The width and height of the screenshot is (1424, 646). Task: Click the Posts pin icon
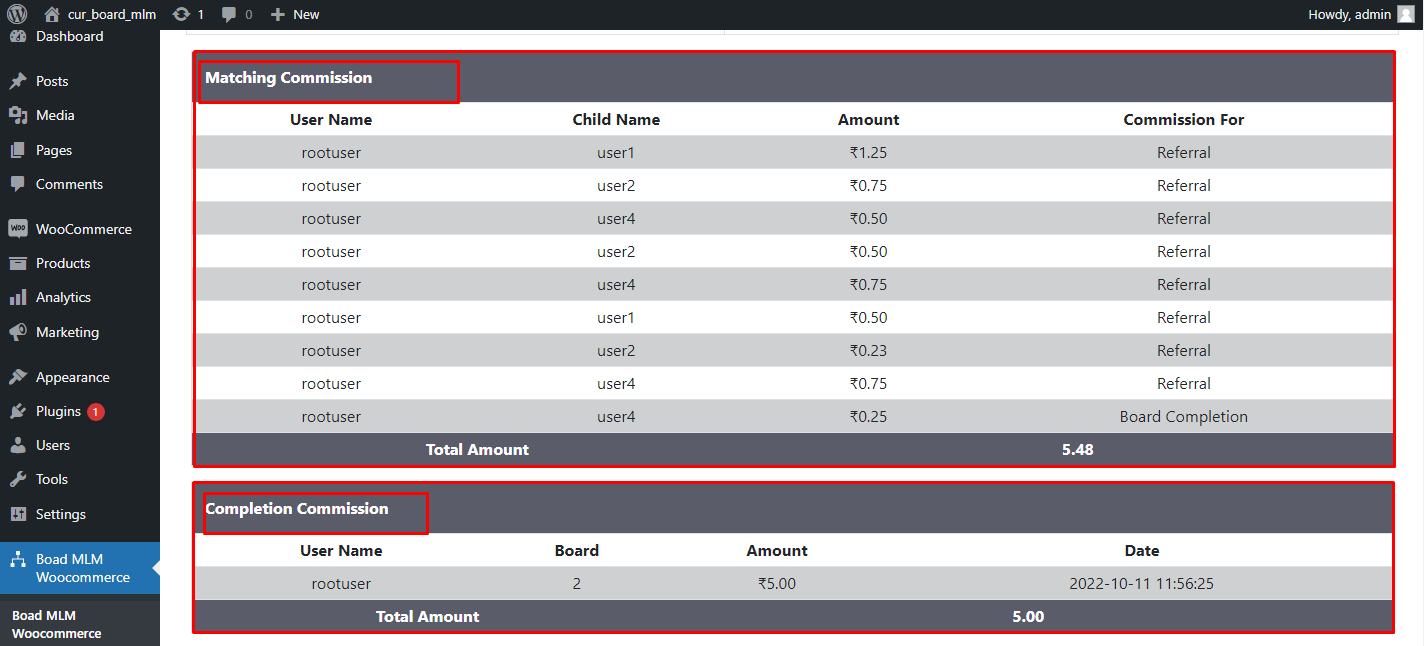click(18, 81)
